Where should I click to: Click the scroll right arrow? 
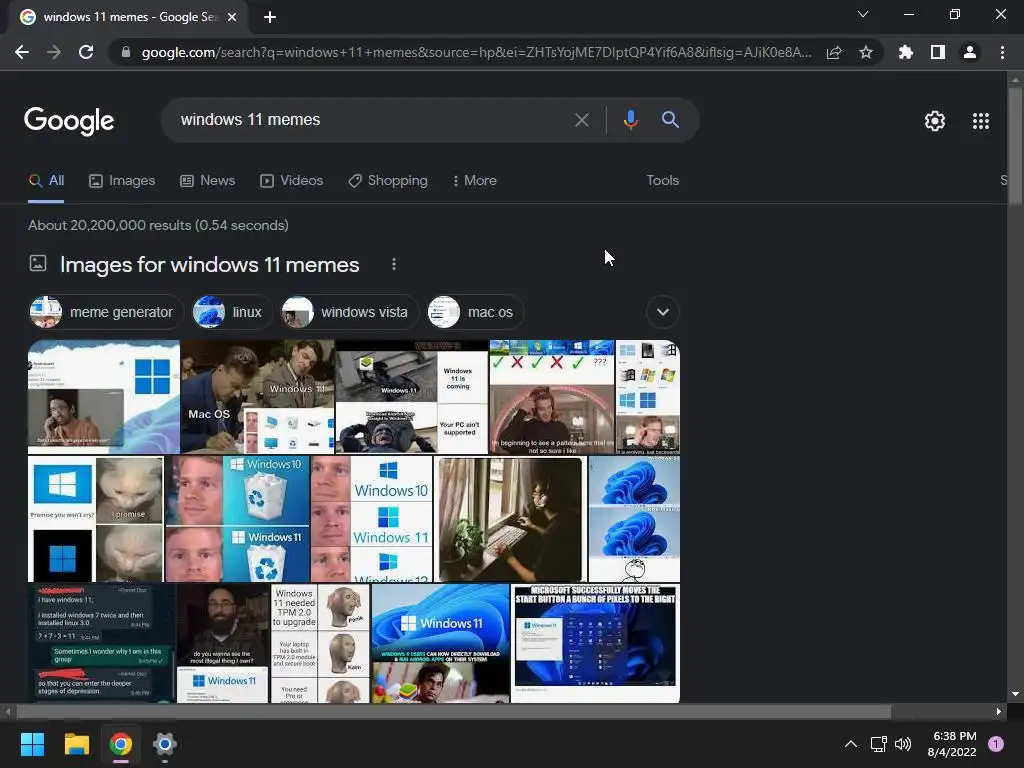999,712
